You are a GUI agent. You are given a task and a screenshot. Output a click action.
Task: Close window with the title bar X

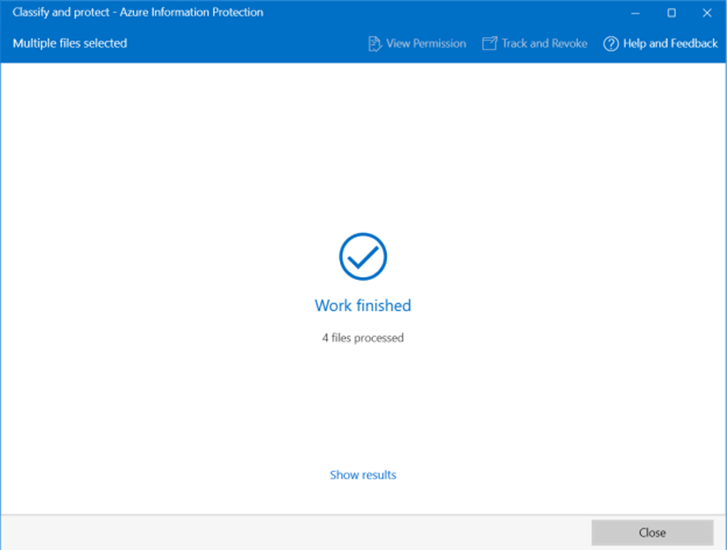(x=707, y=13)
